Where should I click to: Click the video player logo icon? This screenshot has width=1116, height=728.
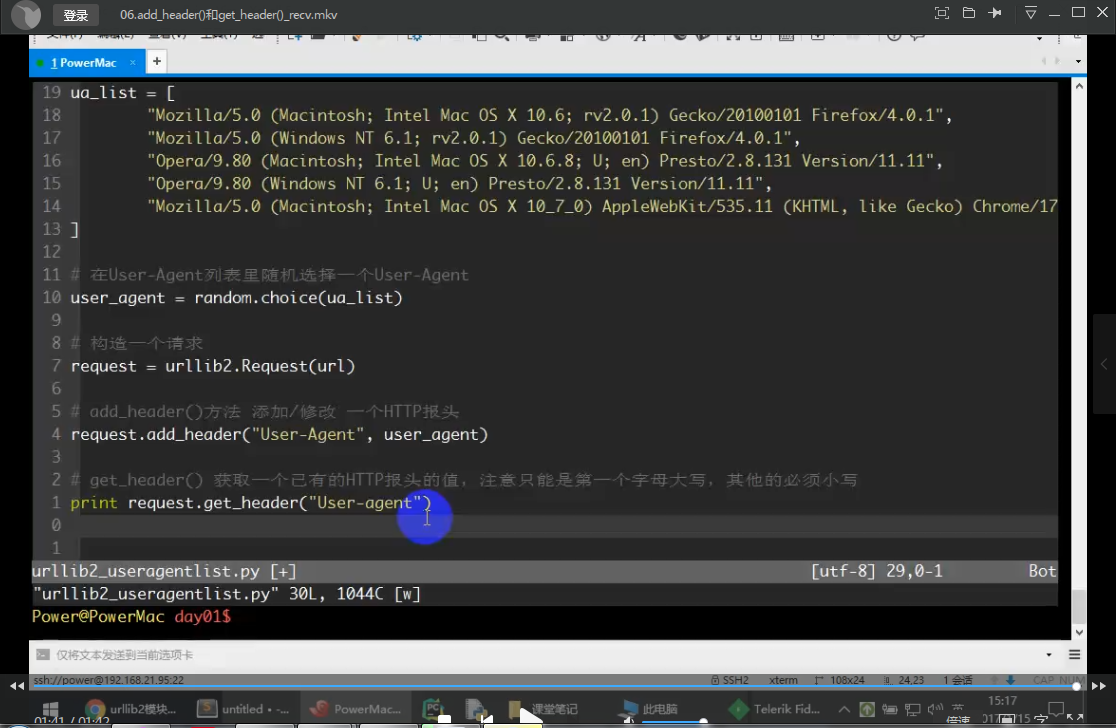pyautogui.click(x=25, y=14)
